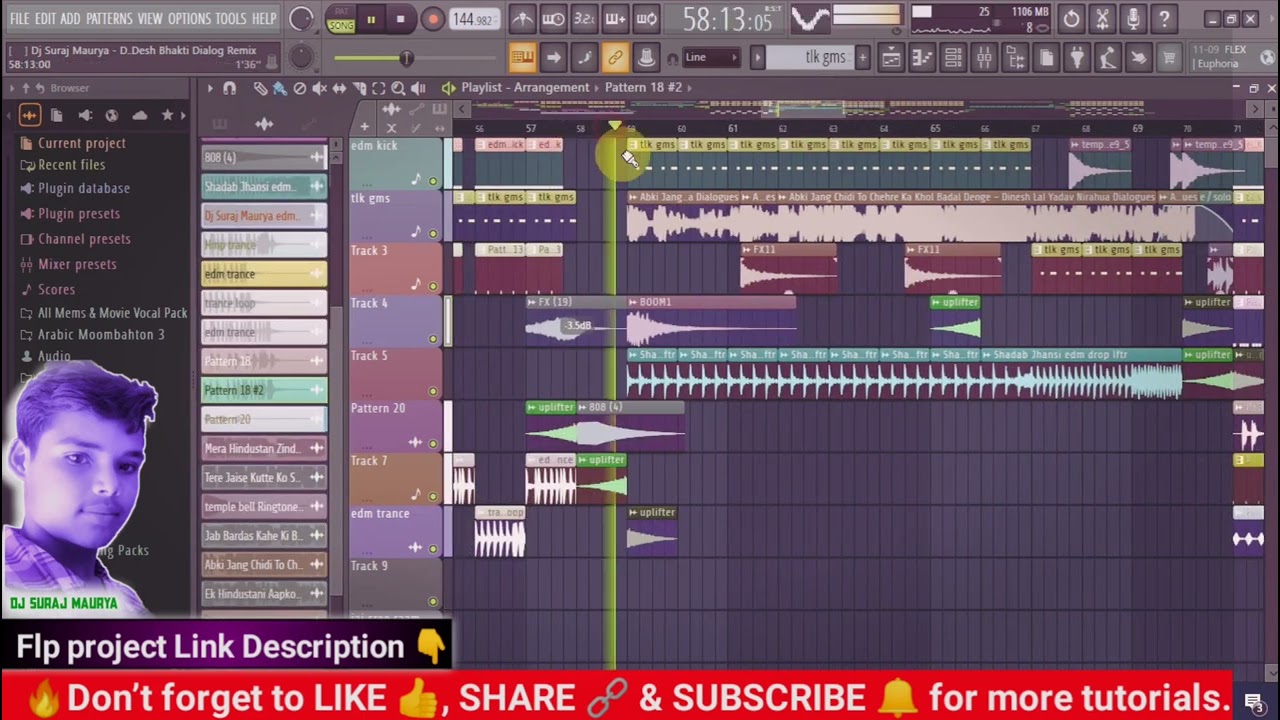This screenshot has height=720, width=1280.
Task: Adjust the master pitch knob
Action: [301, 58]
